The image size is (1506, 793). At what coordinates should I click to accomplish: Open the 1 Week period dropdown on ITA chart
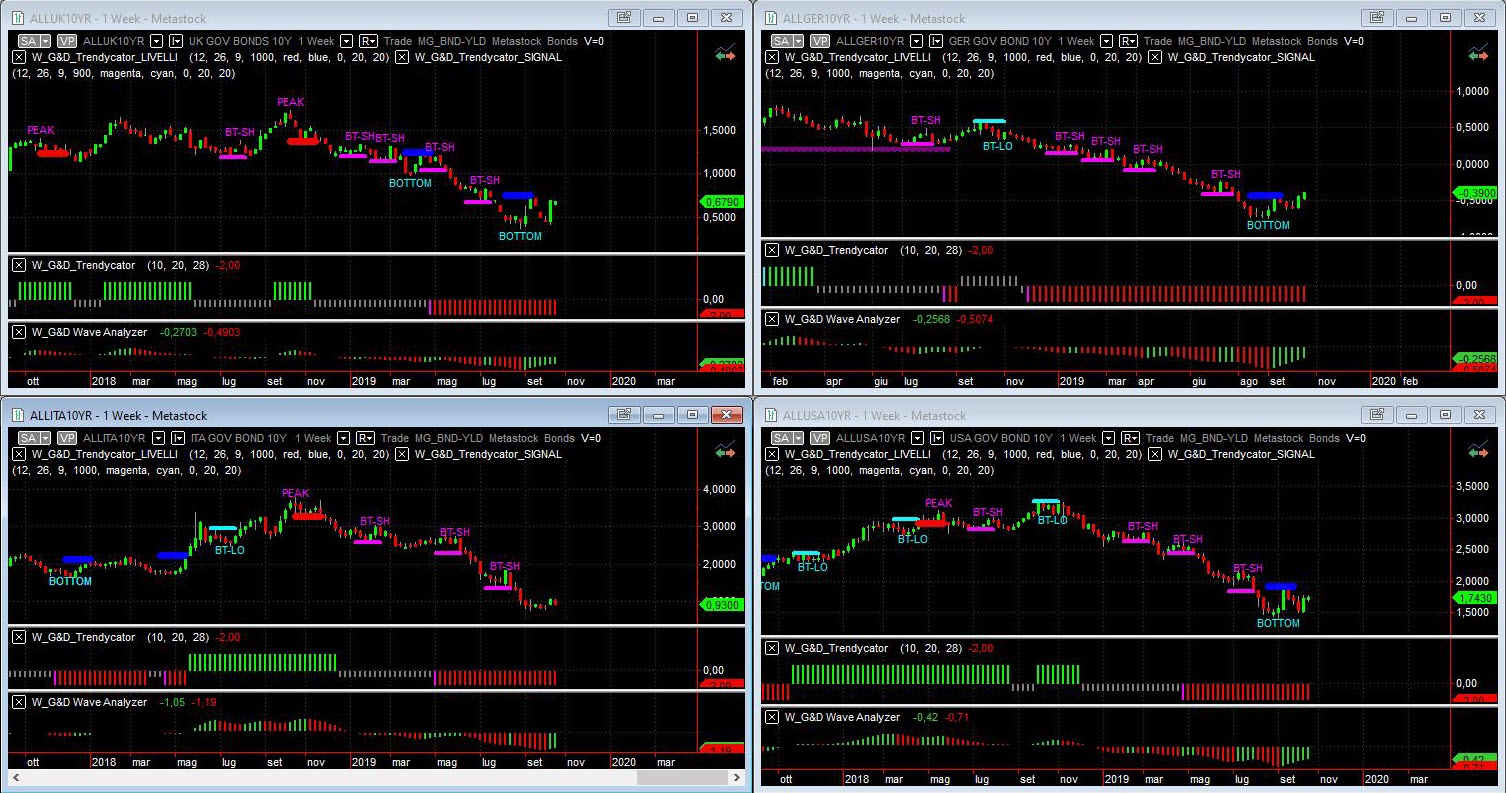tap(341, 438)
